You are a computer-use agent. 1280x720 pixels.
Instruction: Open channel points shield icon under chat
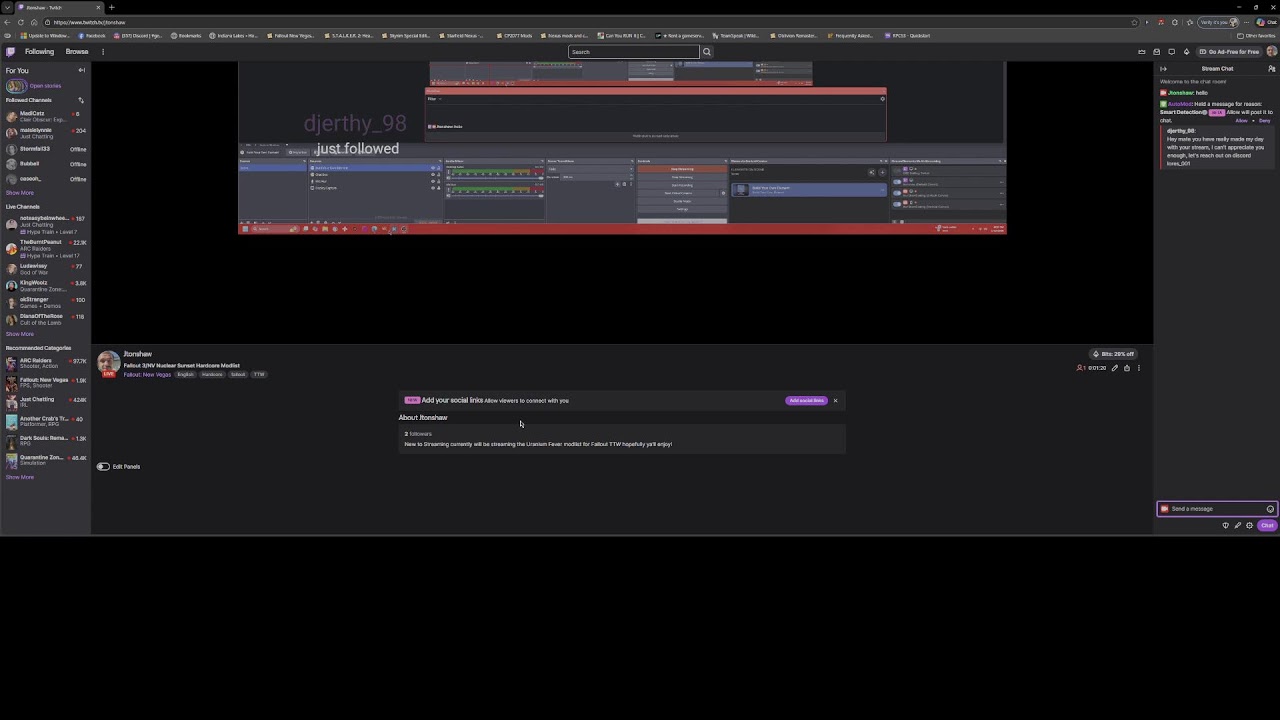pyautogui.click(x=1226, y=525)
